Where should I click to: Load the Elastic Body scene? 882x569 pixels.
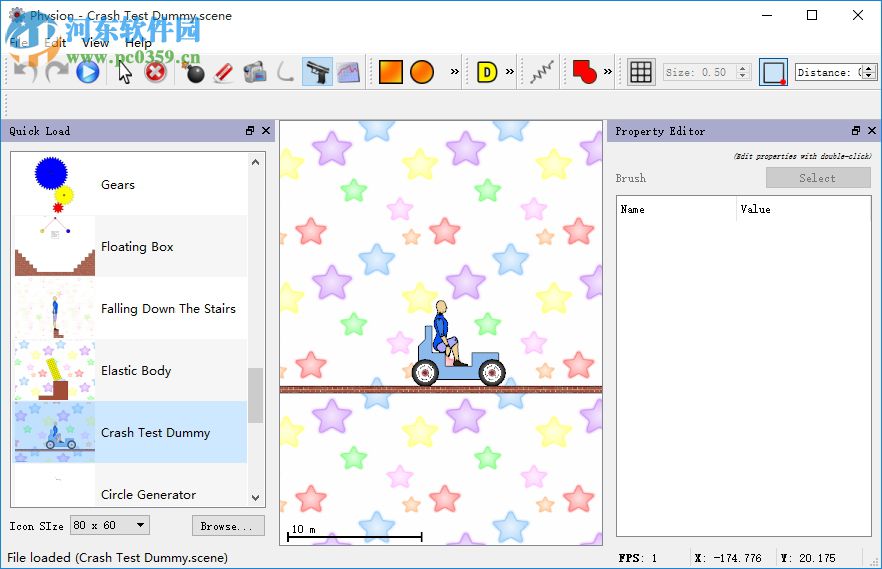130,370
